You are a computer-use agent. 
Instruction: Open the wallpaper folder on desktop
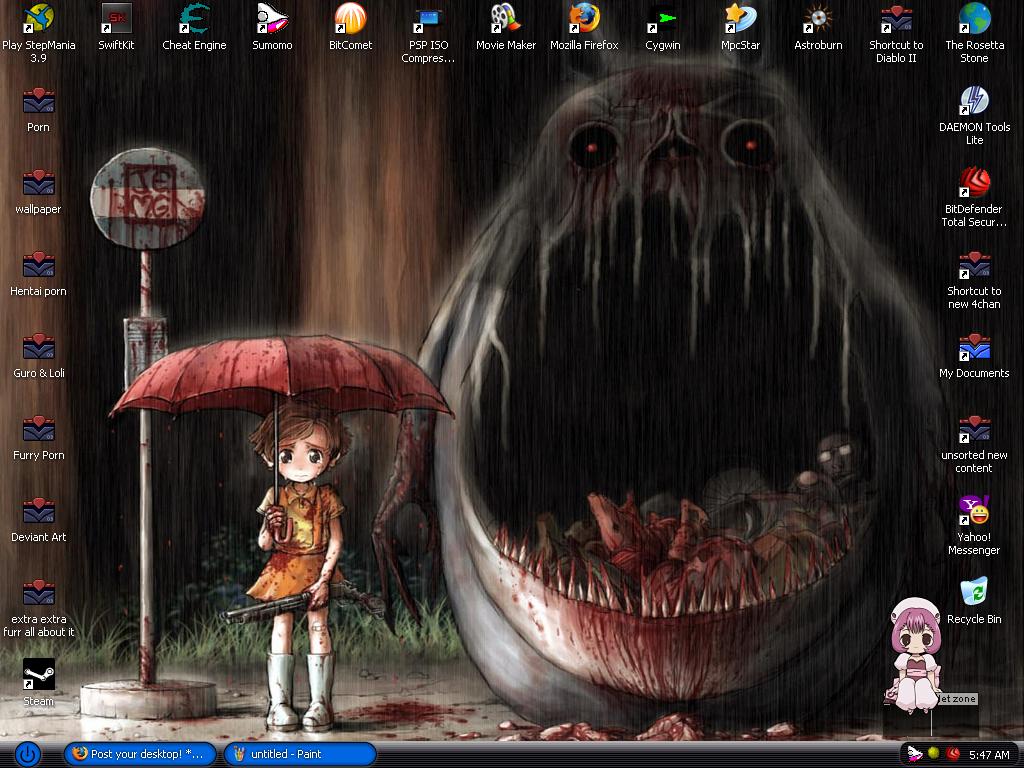38,183
